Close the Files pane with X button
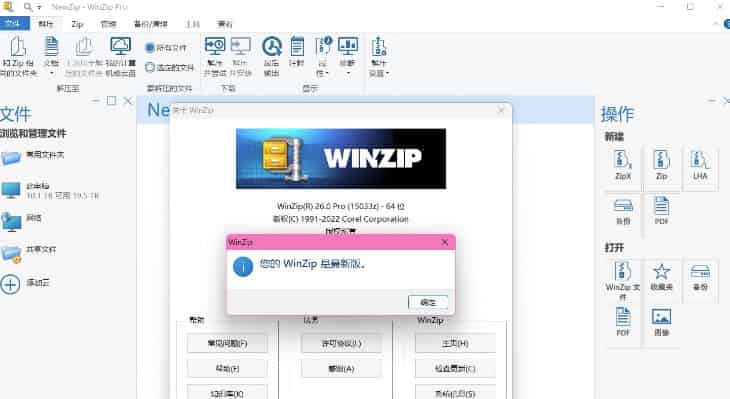 click(128, 101)
